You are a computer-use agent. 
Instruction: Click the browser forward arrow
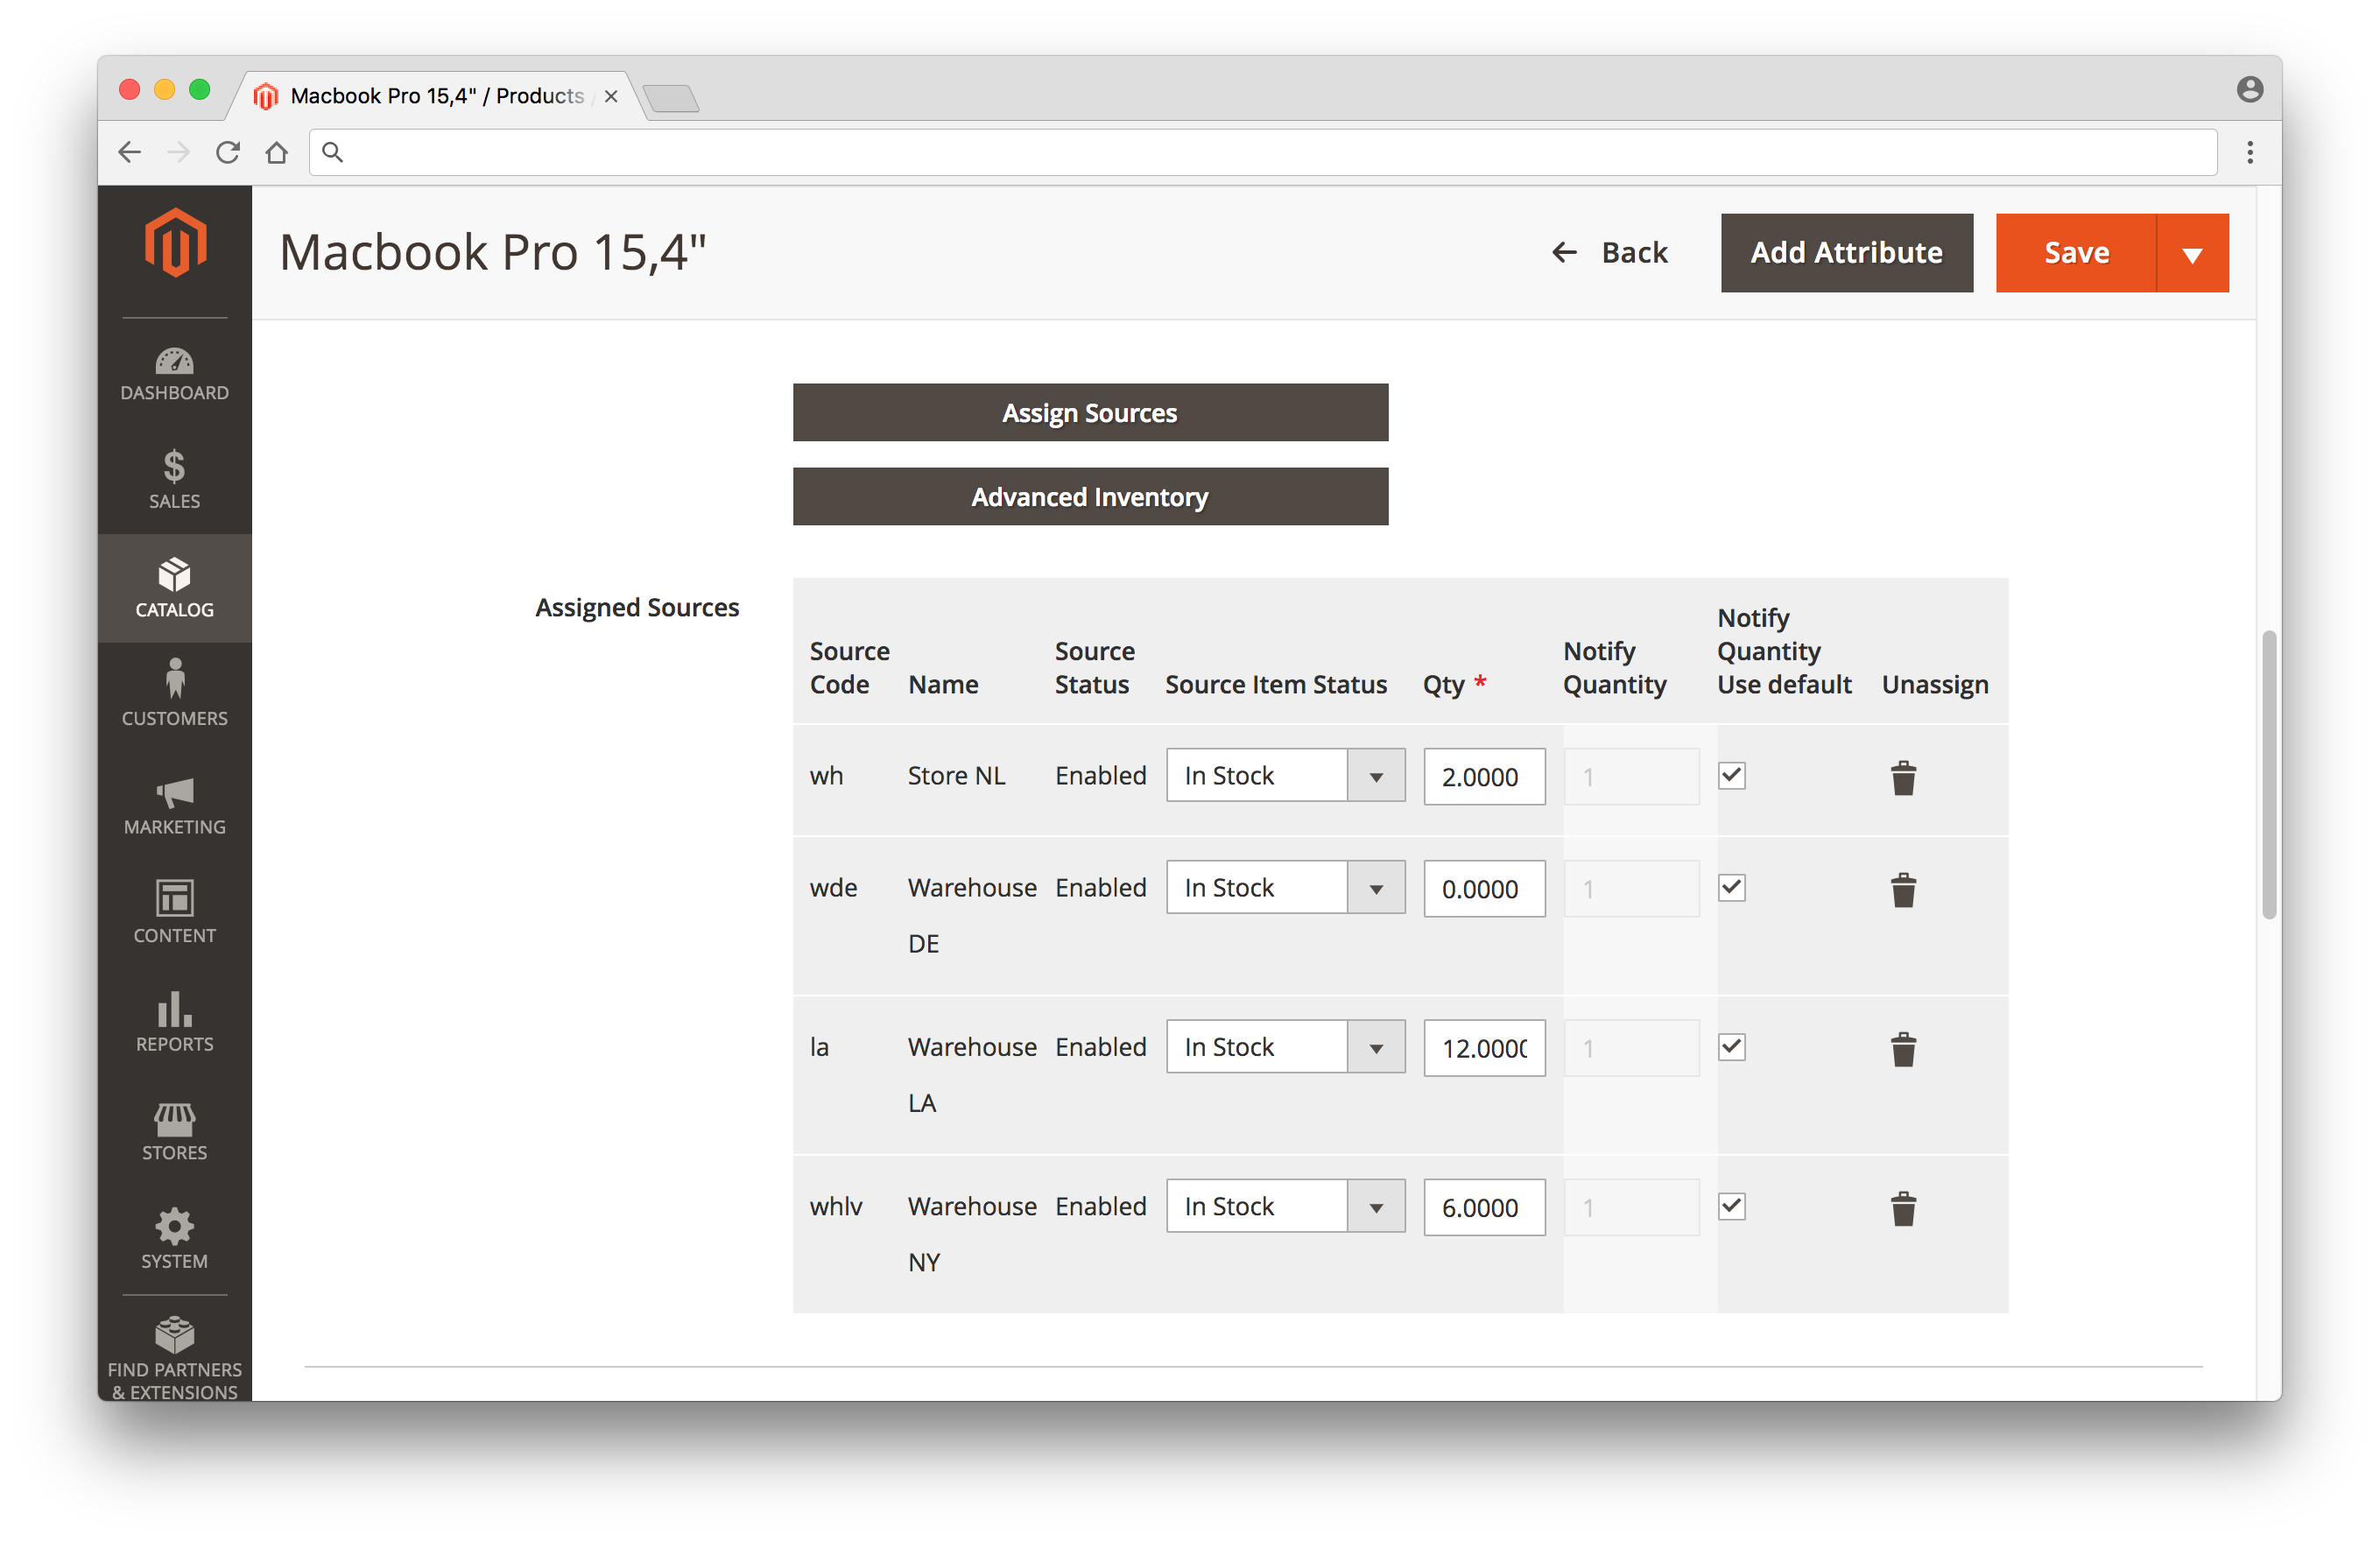pos(178,152)
